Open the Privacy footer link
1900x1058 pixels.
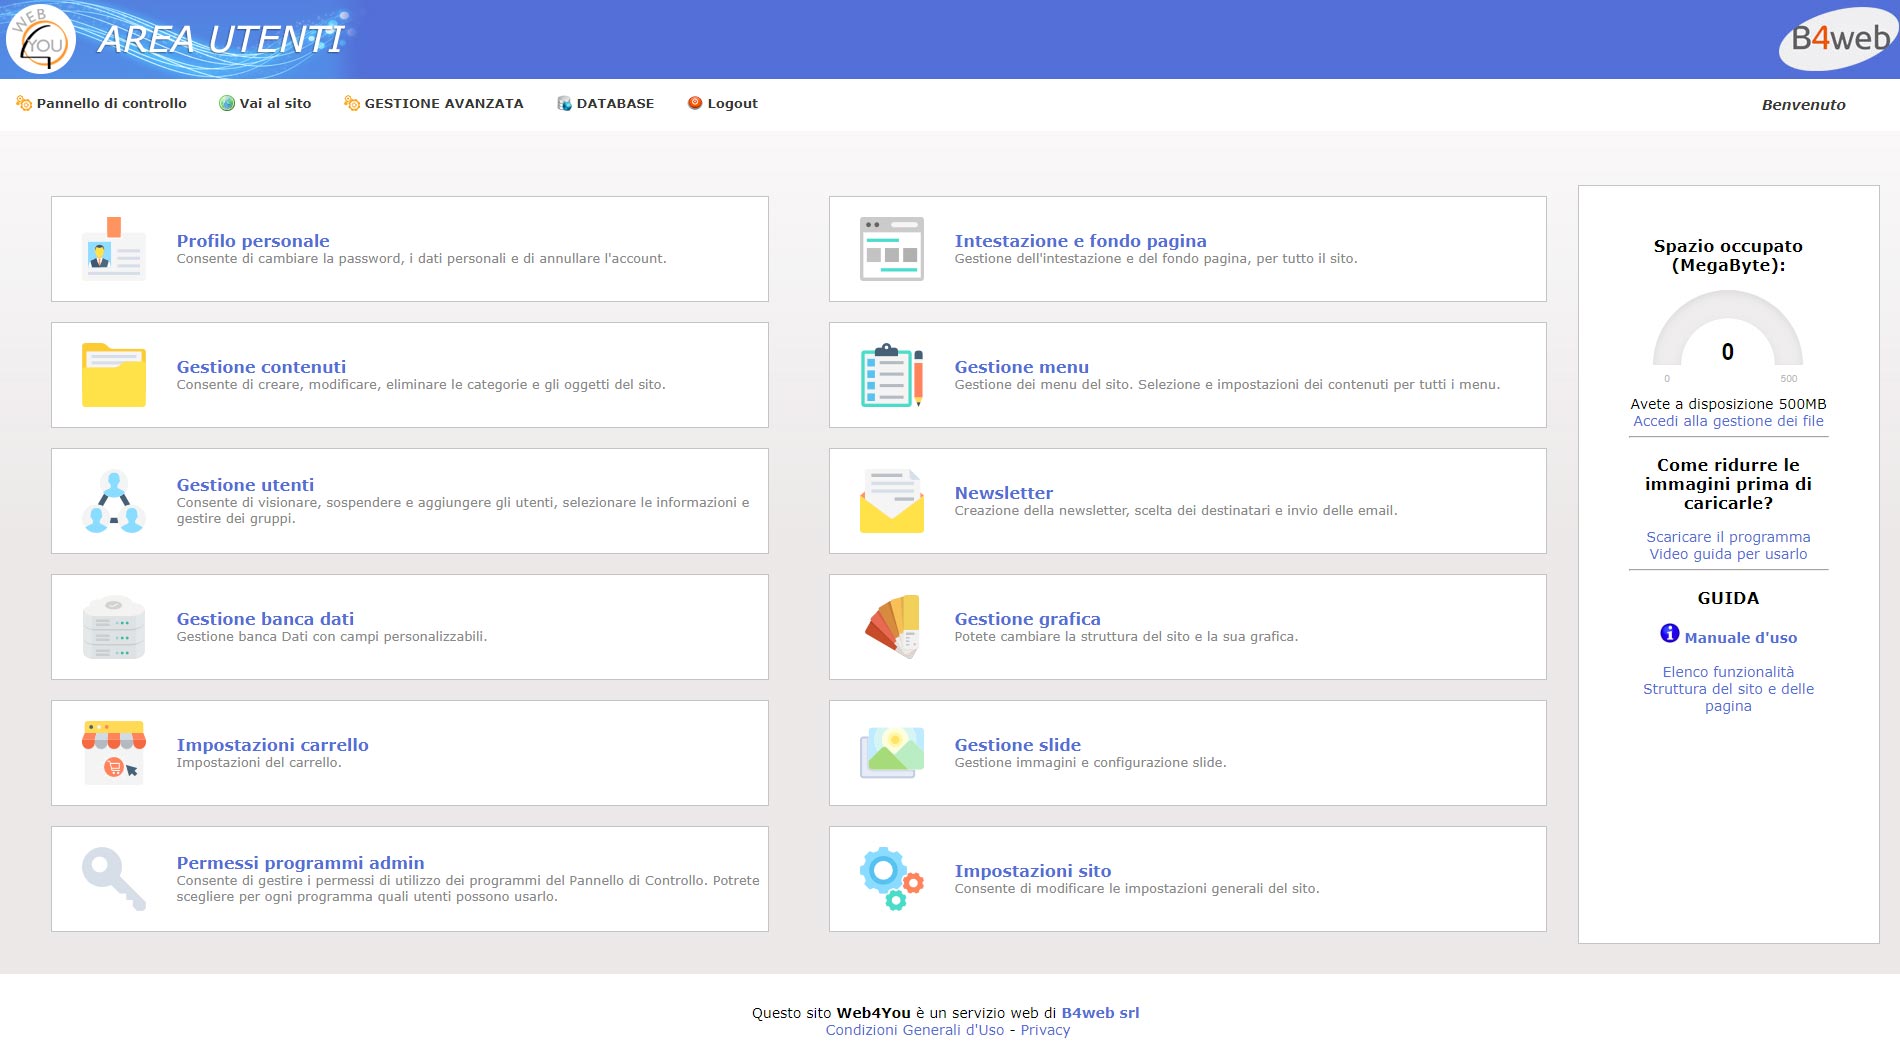(x=1045, y=1030)
